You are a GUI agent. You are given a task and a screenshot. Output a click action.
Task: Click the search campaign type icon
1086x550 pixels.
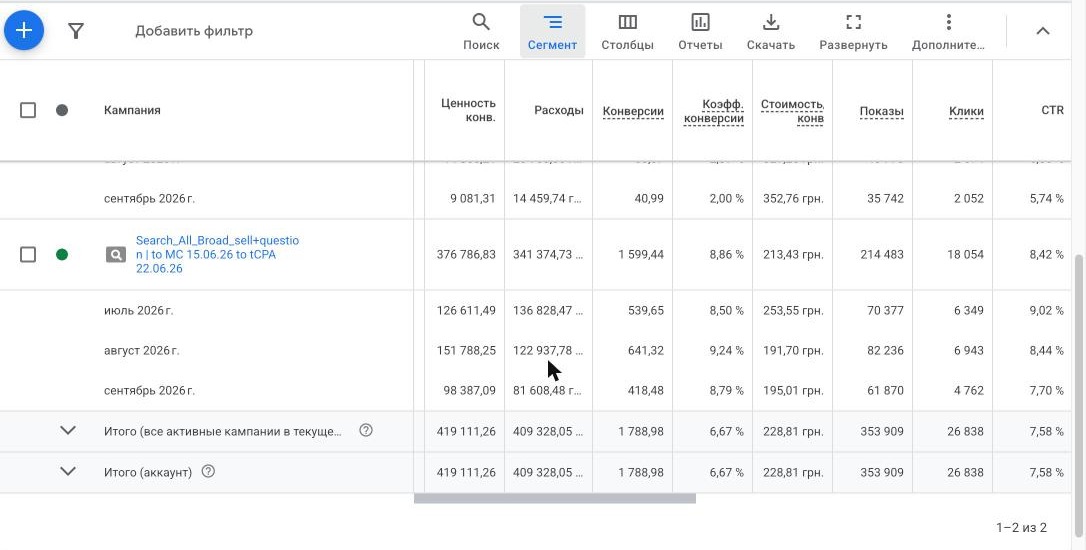pyautogui.click(x=116, y=254)
